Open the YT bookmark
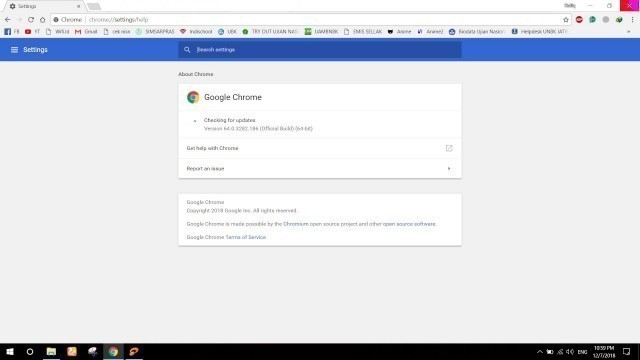Viewport: 640px width, 360px height. click(x=32, y=31)
